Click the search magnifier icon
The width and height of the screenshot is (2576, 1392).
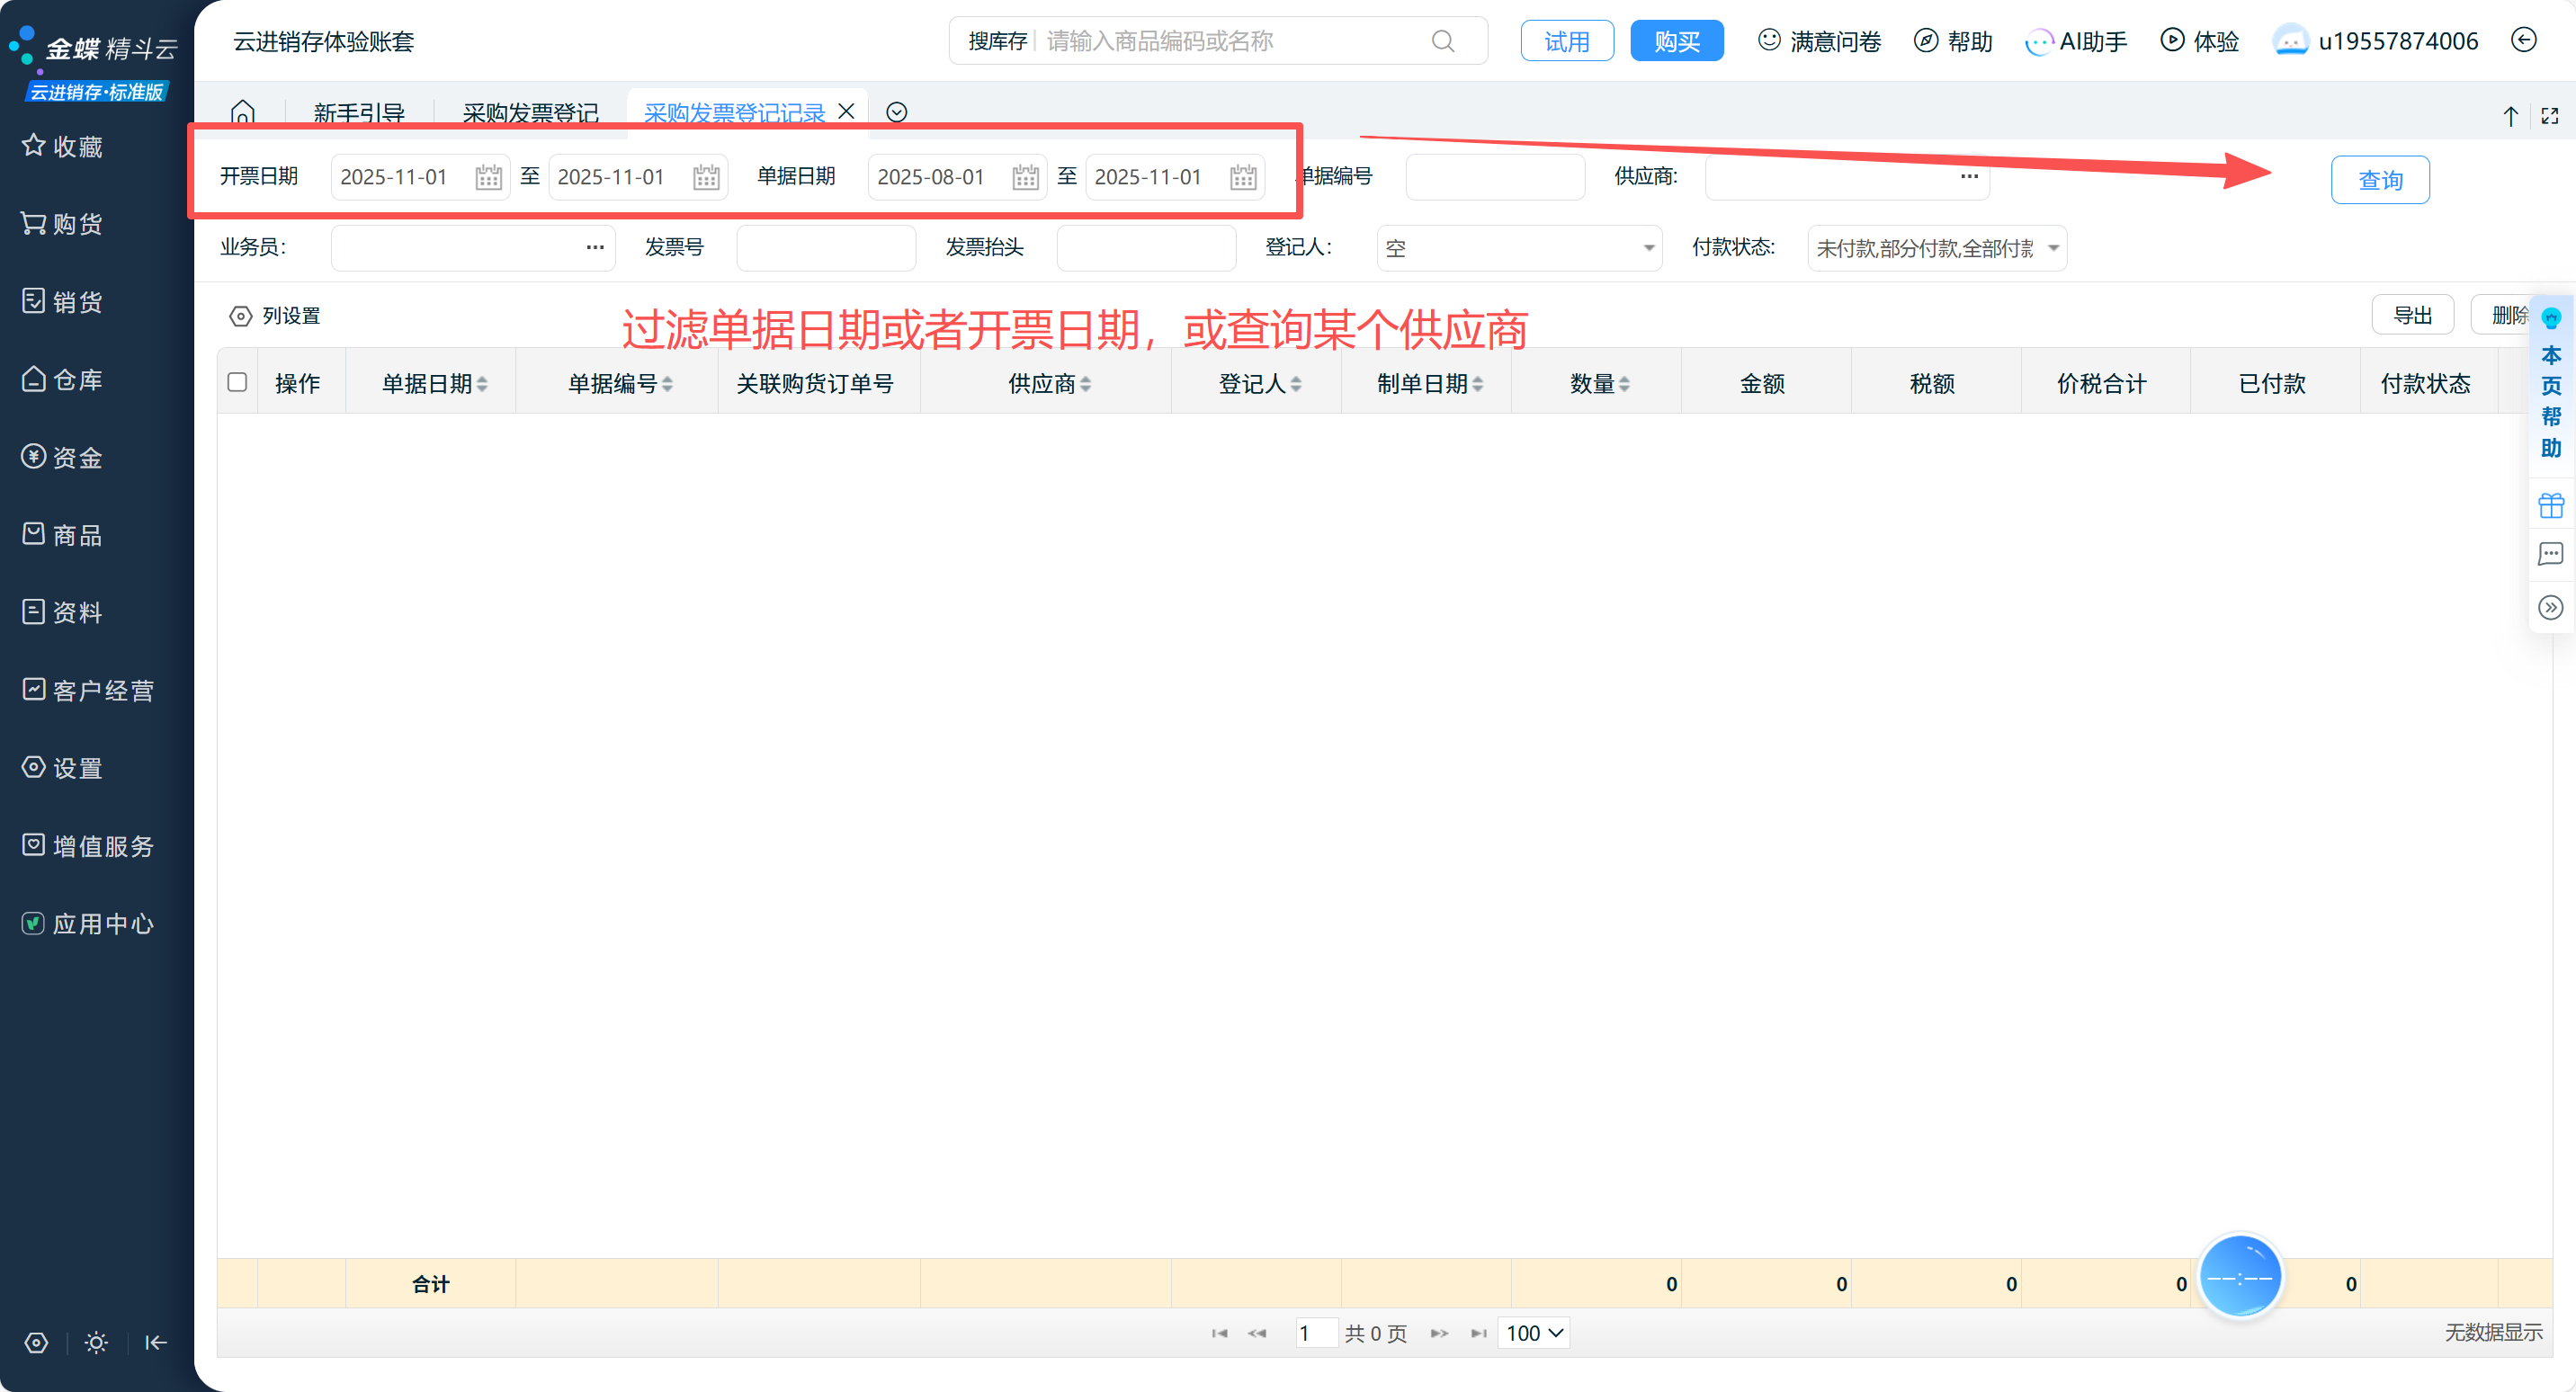click(x=1442, y=41)
